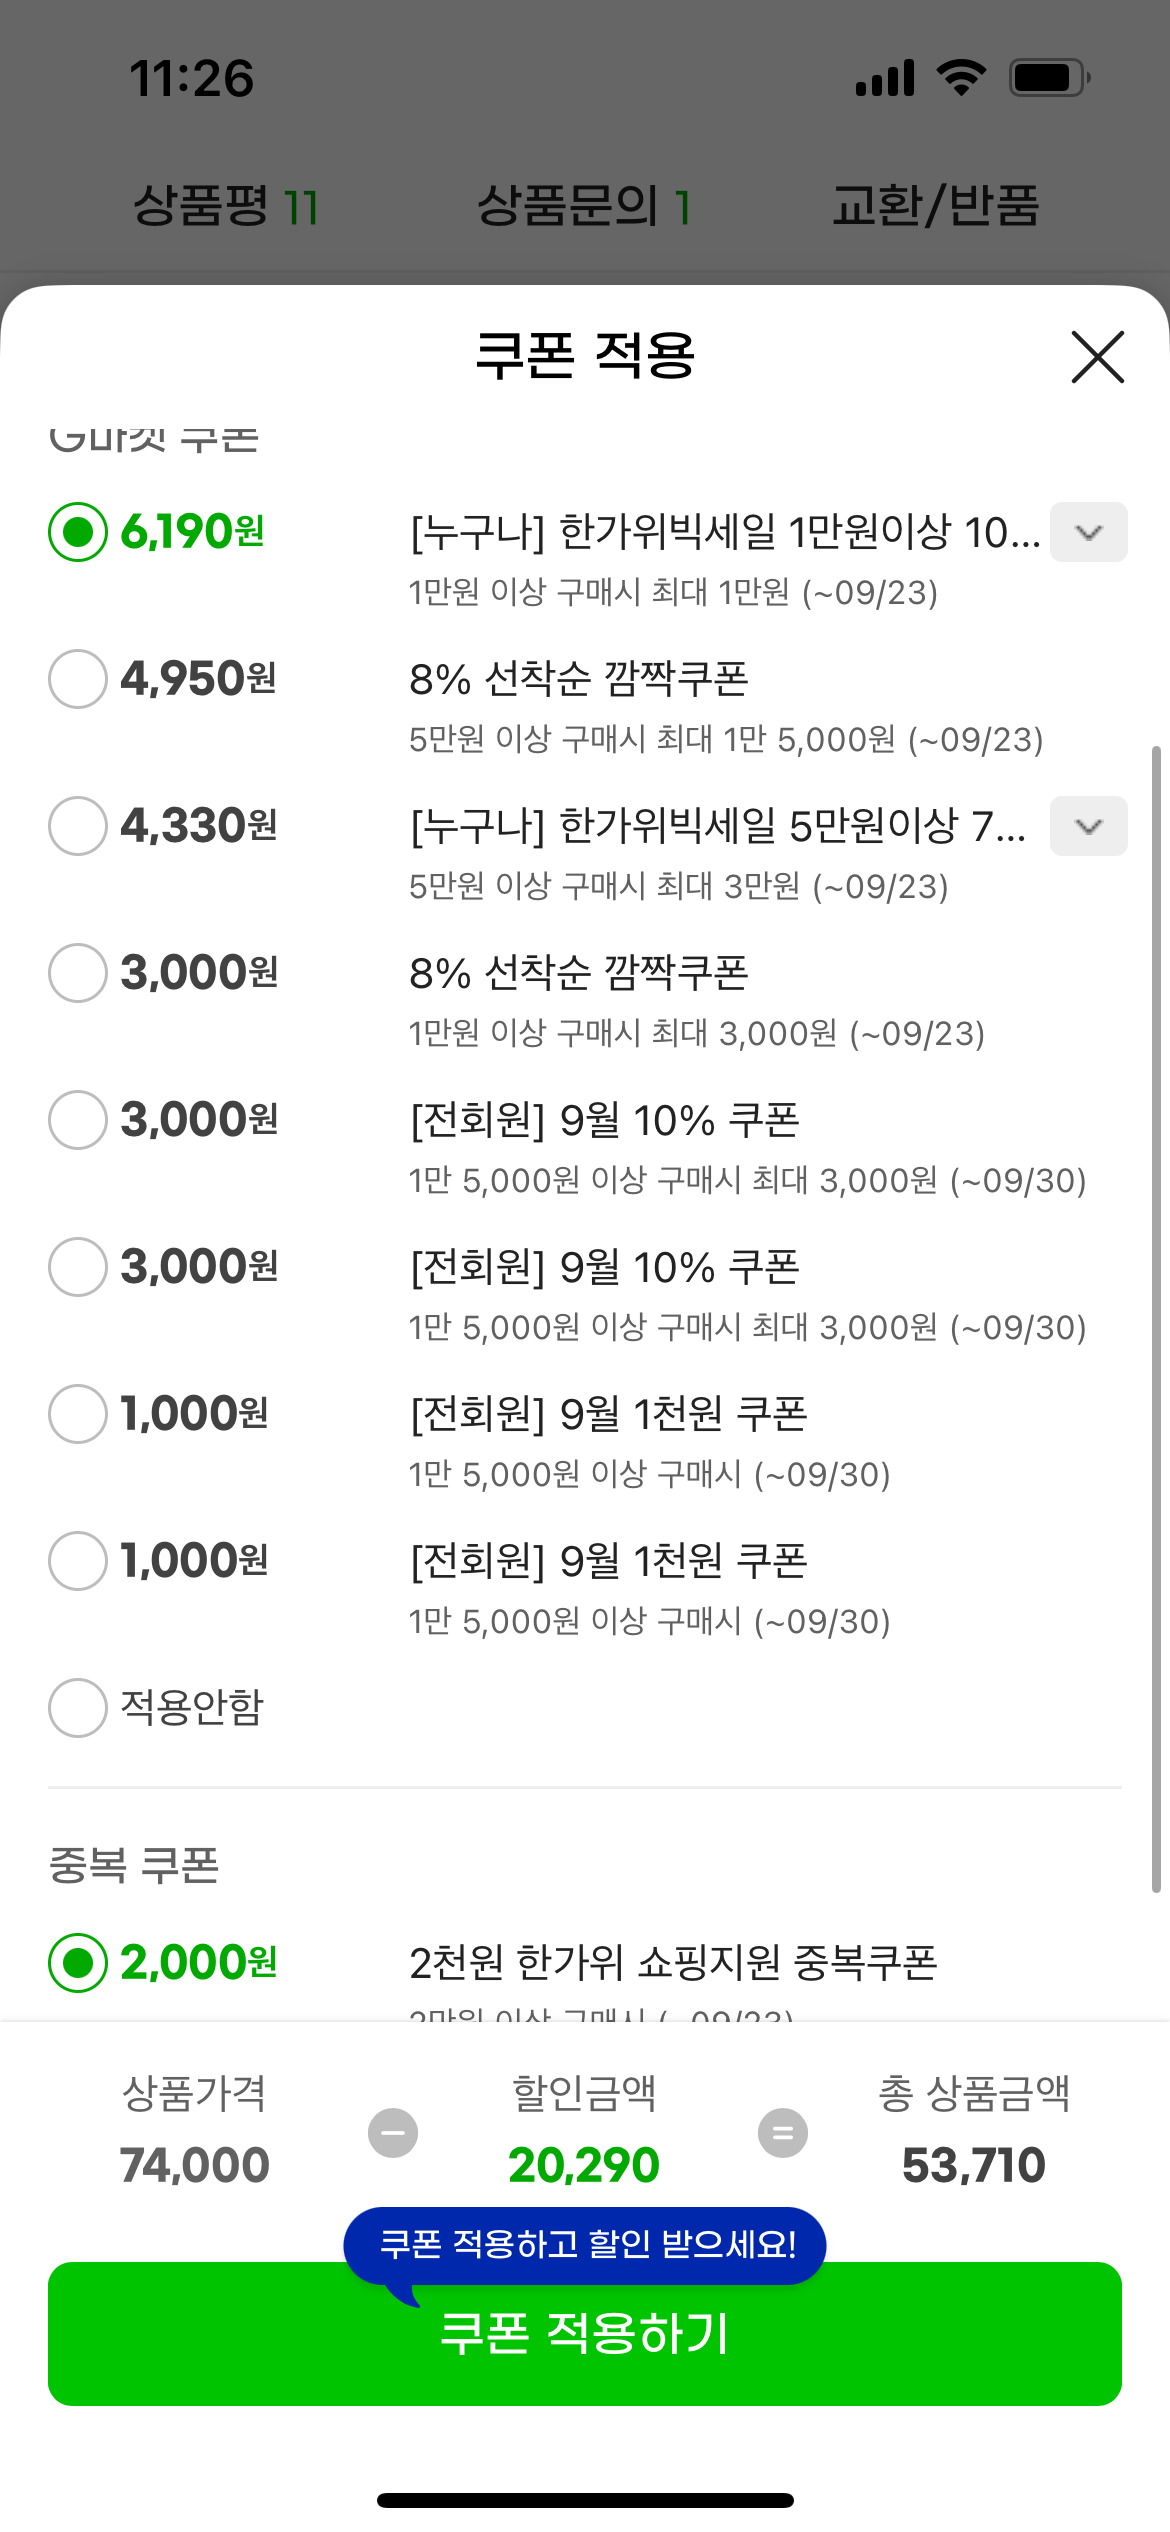Expand the 한가위빅세일 1만원이상 coupon details
This screenshot has height=2532, width=1170.
click(1088, 532)
